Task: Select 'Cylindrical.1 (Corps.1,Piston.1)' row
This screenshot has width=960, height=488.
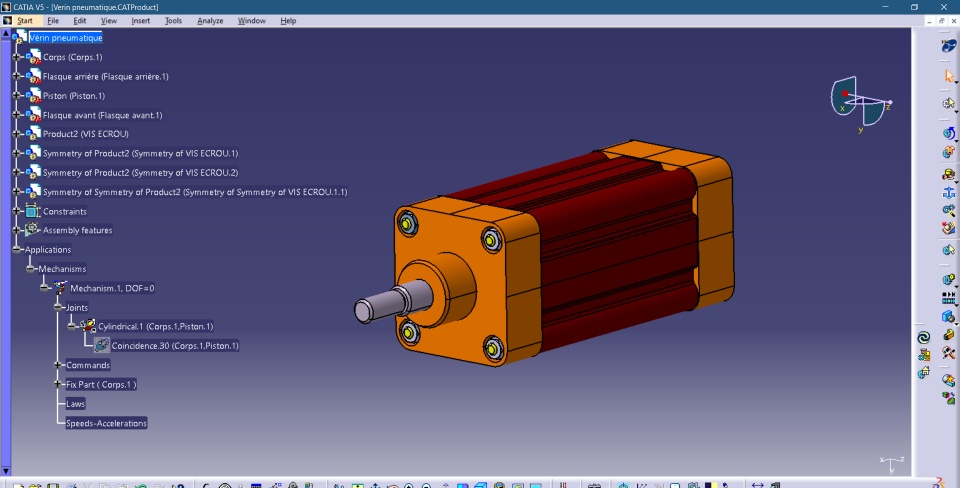Action: click(x=156, y=326)
